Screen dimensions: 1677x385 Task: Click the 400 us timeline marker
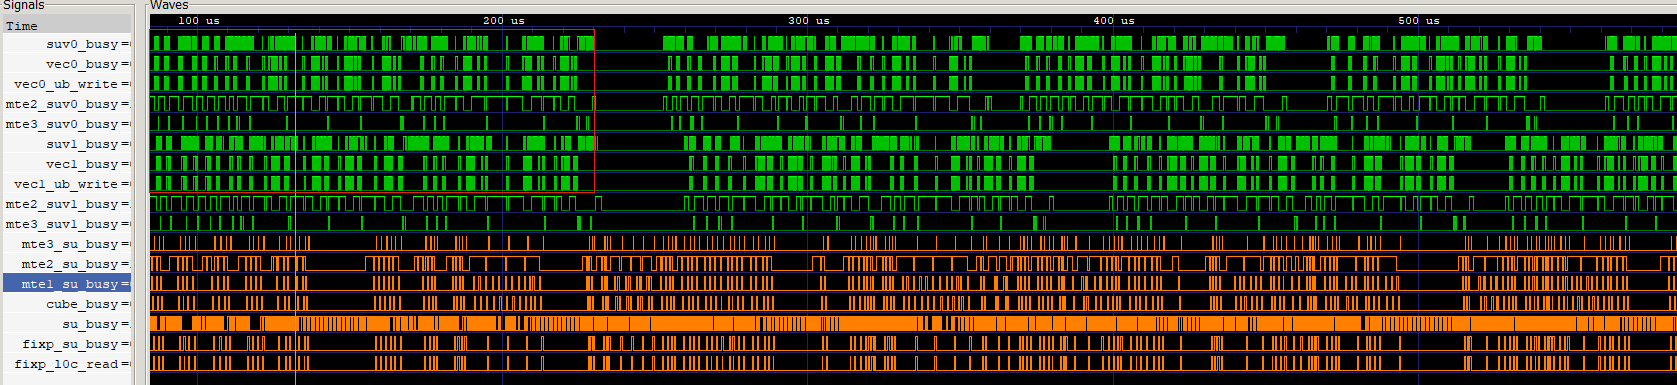coord(1113,20)
